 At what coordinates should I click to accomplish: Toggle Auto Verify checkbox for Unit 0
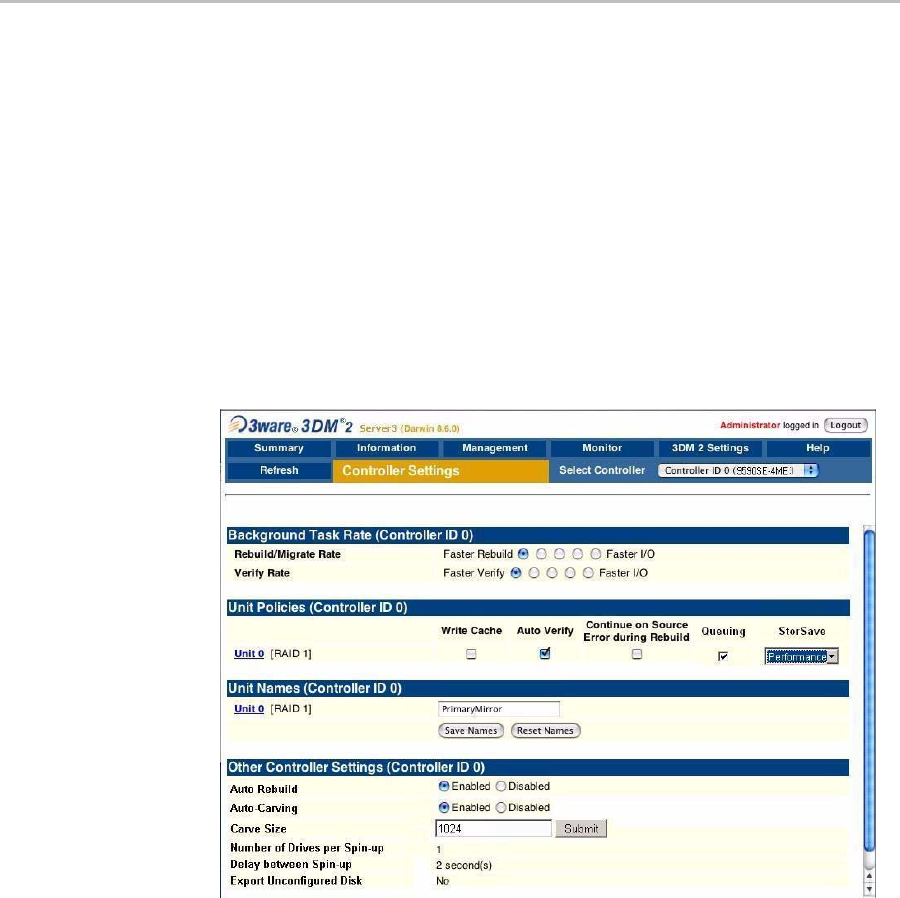pyautogui.click(x=545, y=654)
